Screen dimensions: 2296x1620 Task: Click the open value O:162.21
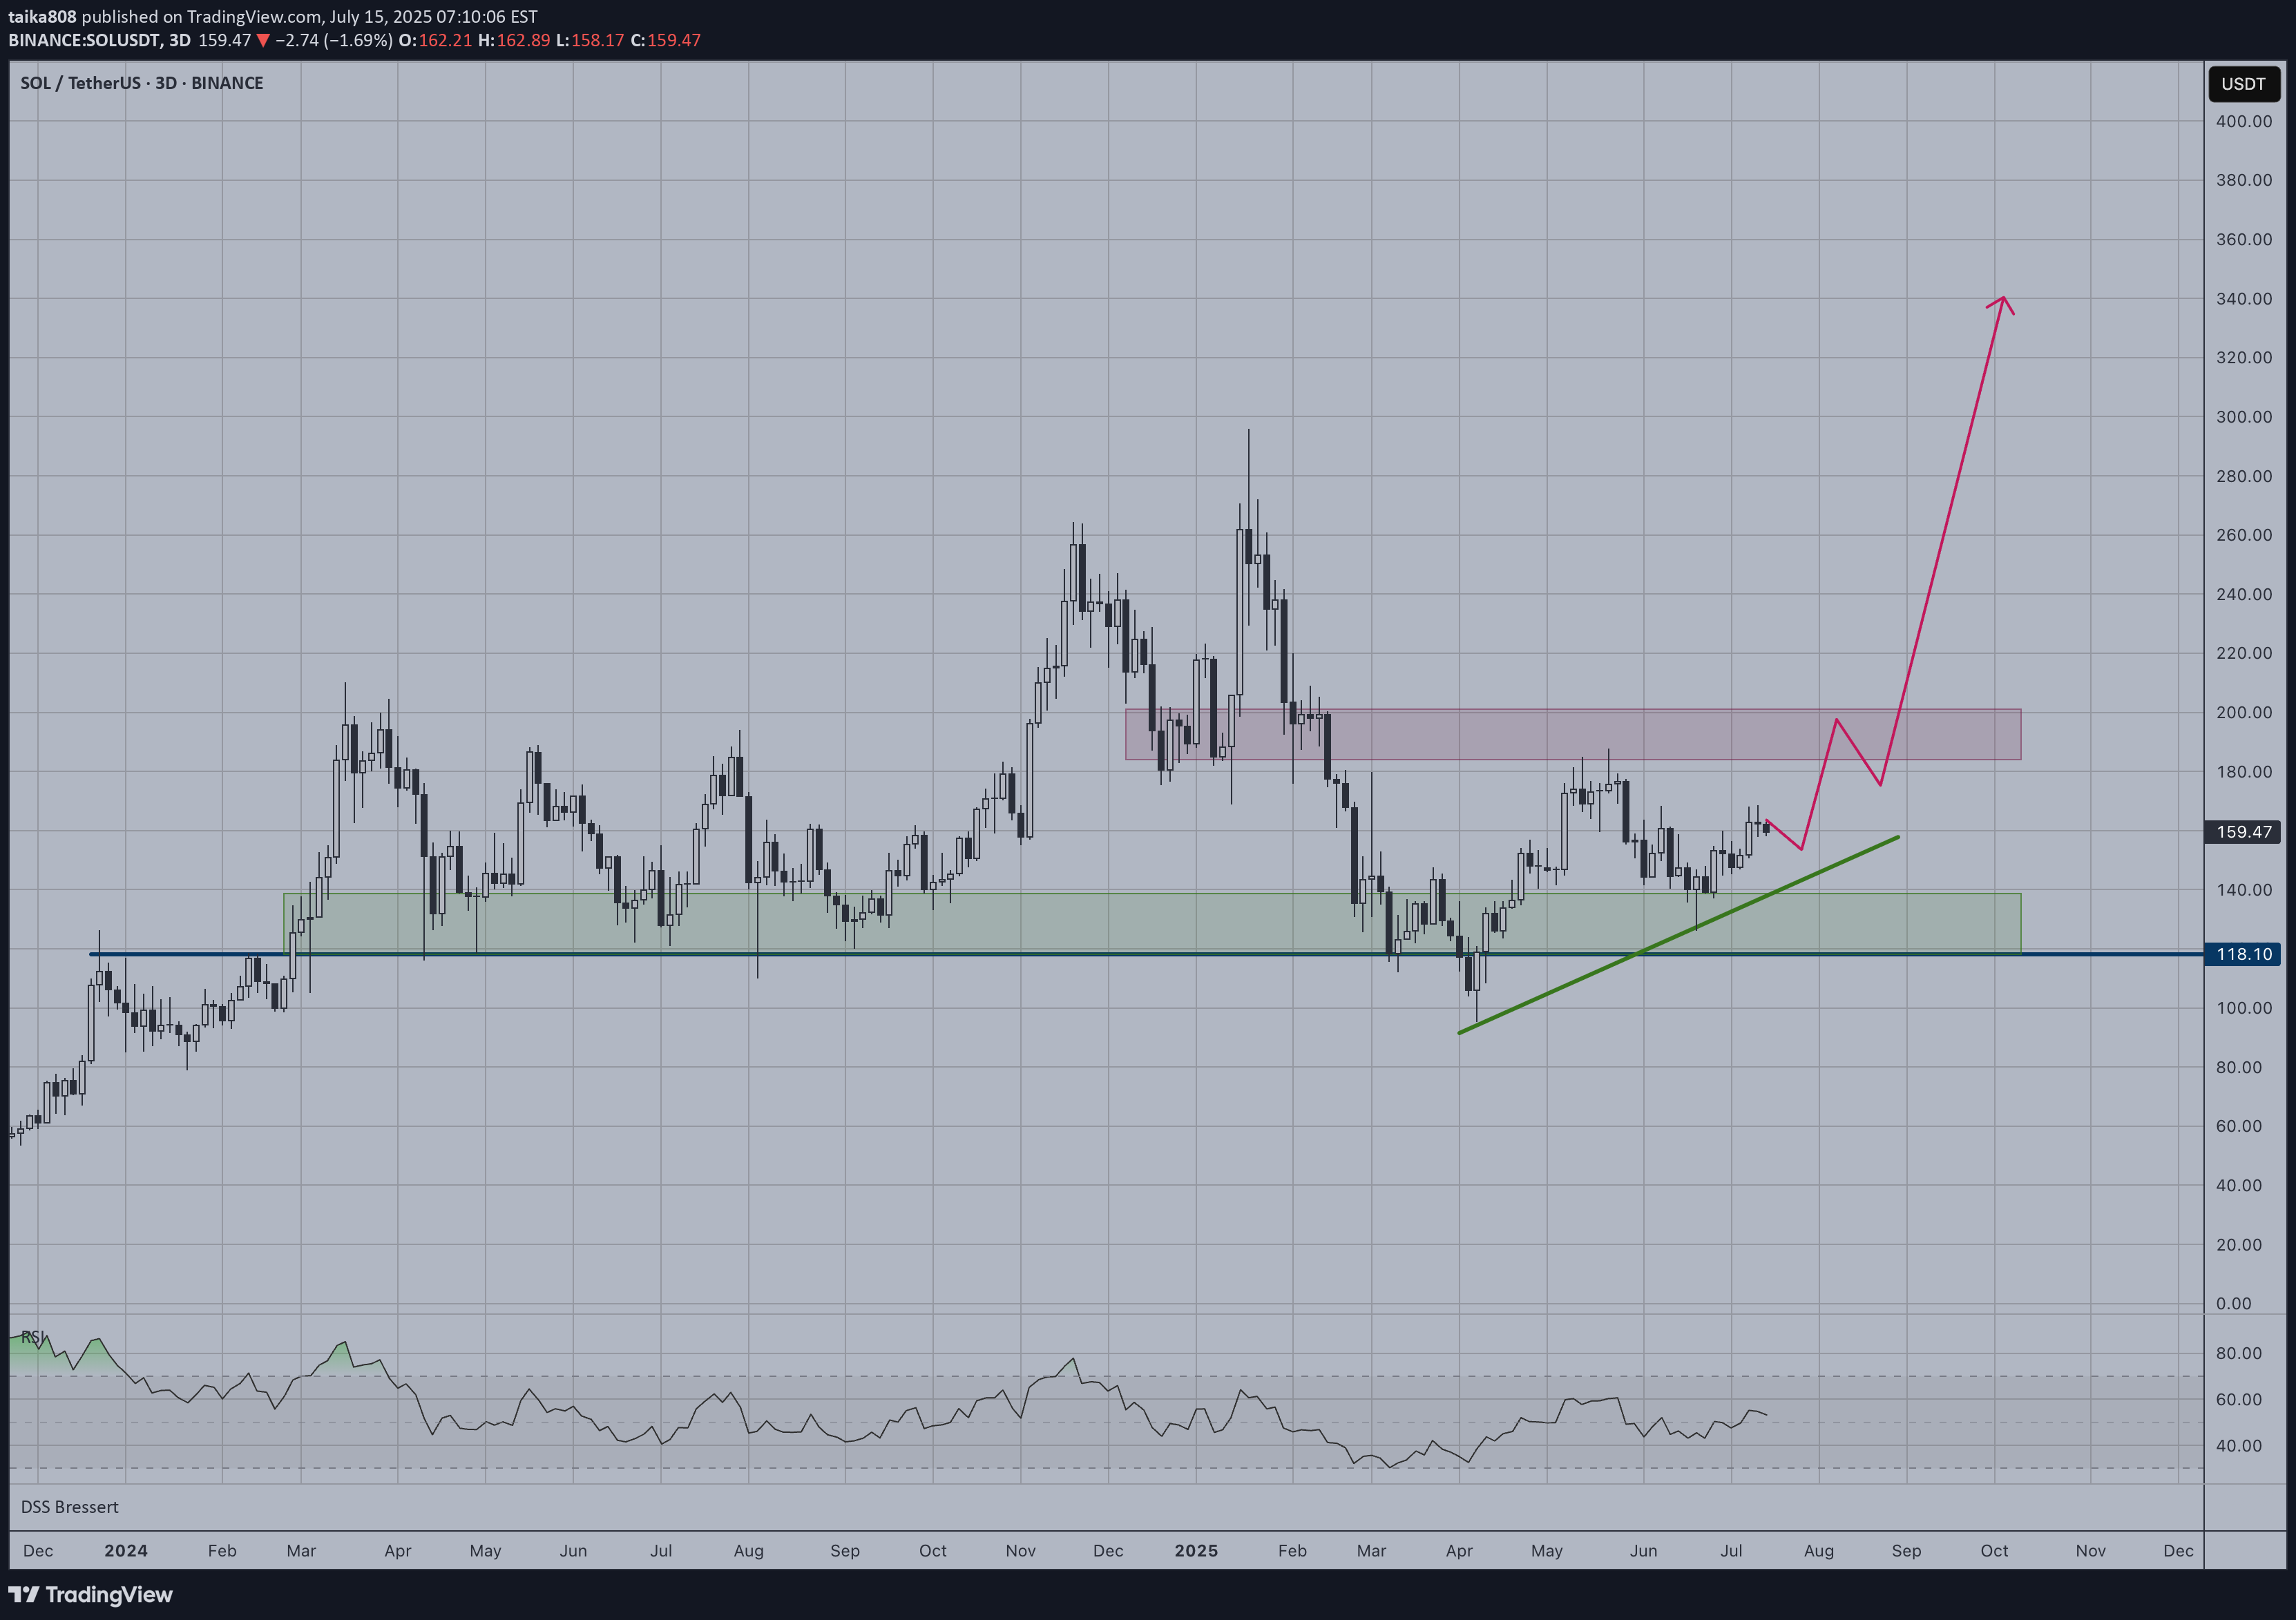pyautogui.click(x=435, y=40)
